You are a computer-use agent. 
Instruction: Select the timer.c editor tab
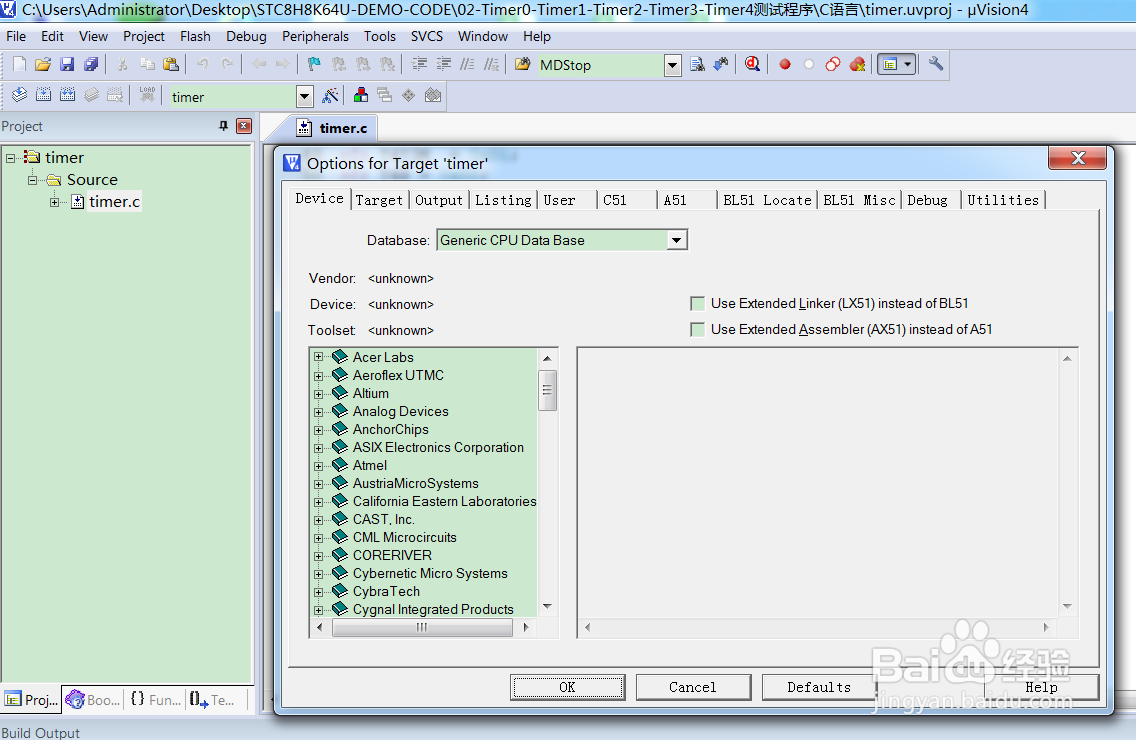tap(334, 128)
